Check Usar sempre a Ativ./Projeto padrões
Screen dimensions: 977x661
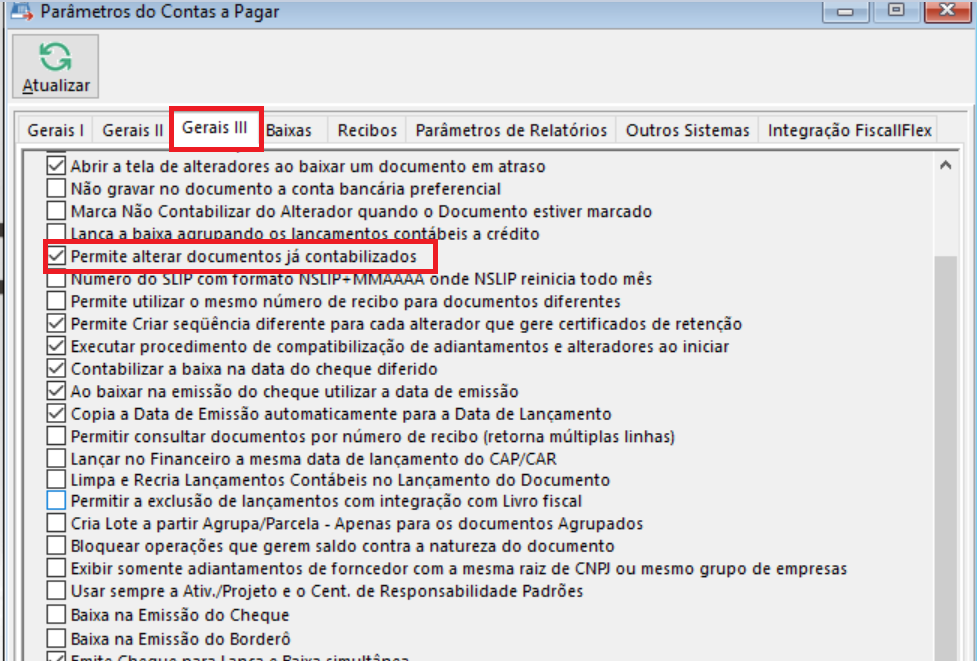click(56, 590)
